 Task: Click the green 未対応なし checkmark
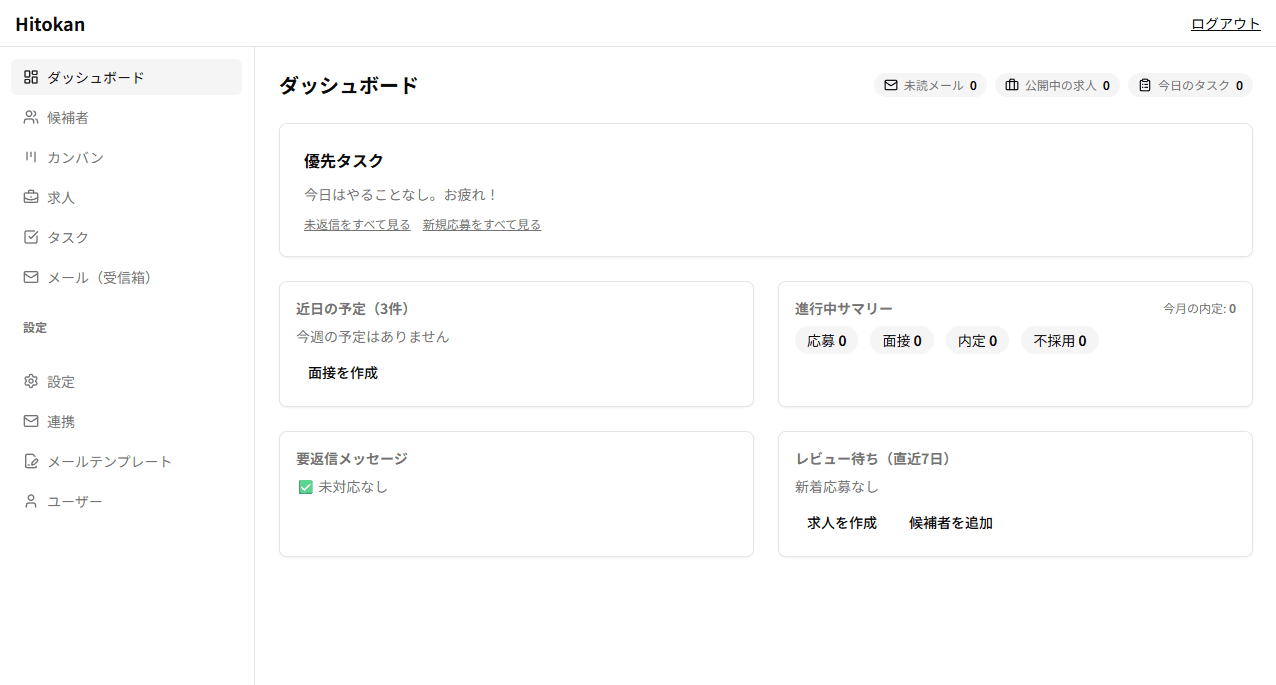click(x=305, y=486)
